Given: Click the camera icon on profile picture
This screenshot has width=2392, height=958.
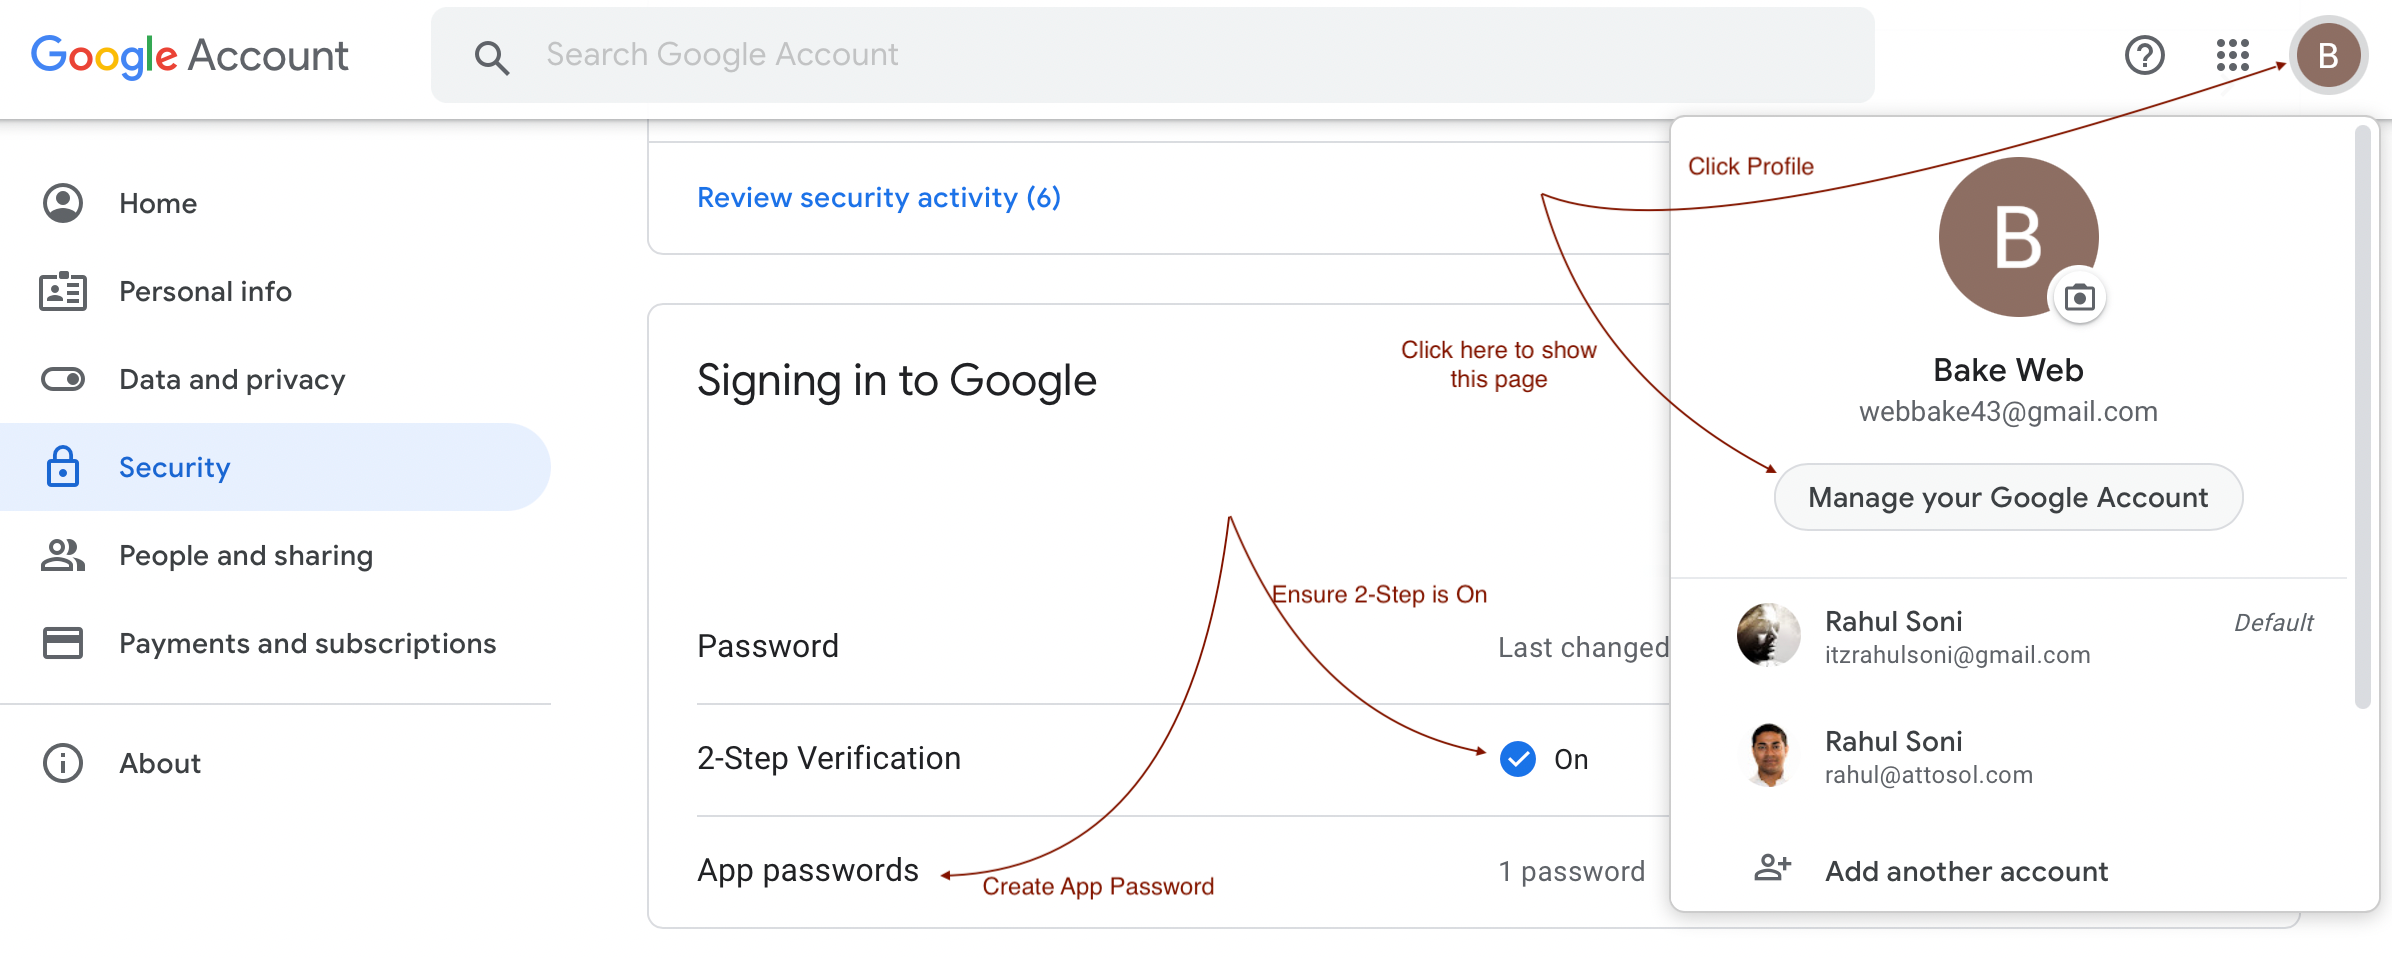Looking at the screenshot, I should pos(2079,297).
